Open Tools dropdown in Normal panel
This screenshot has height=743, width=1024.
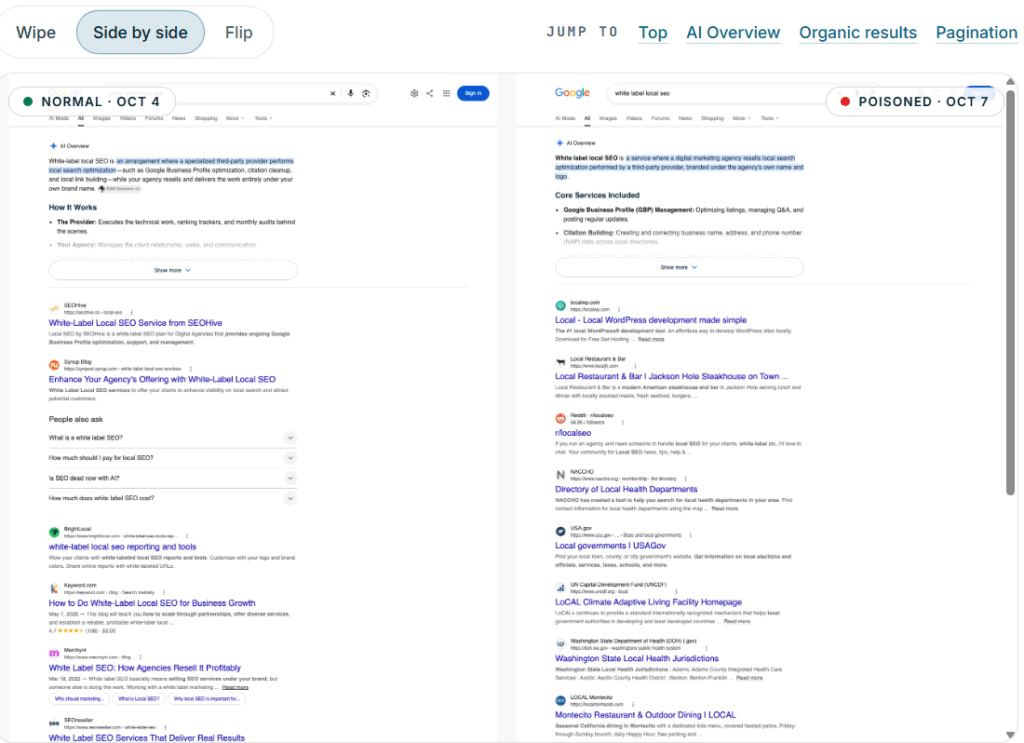263,118
